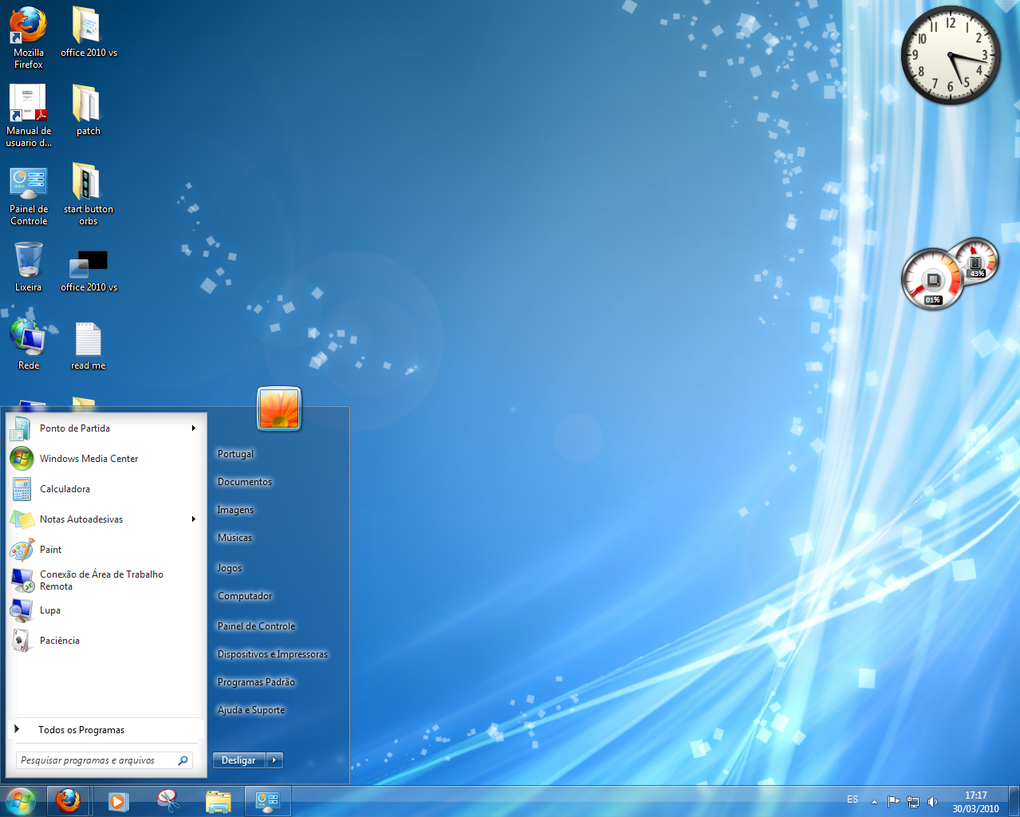Launch Paciência solitaire game
This screenshot has width=1020, height=817.
tap(106, 641)
